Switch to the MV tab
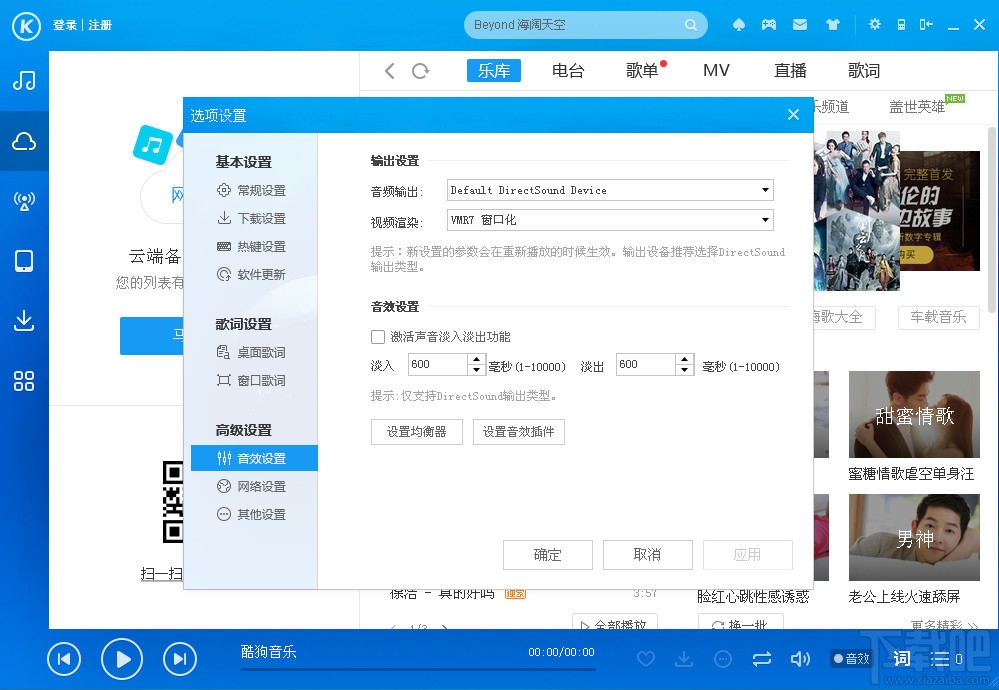Screen dimensions: 999x690 click(x=715, y=70)
